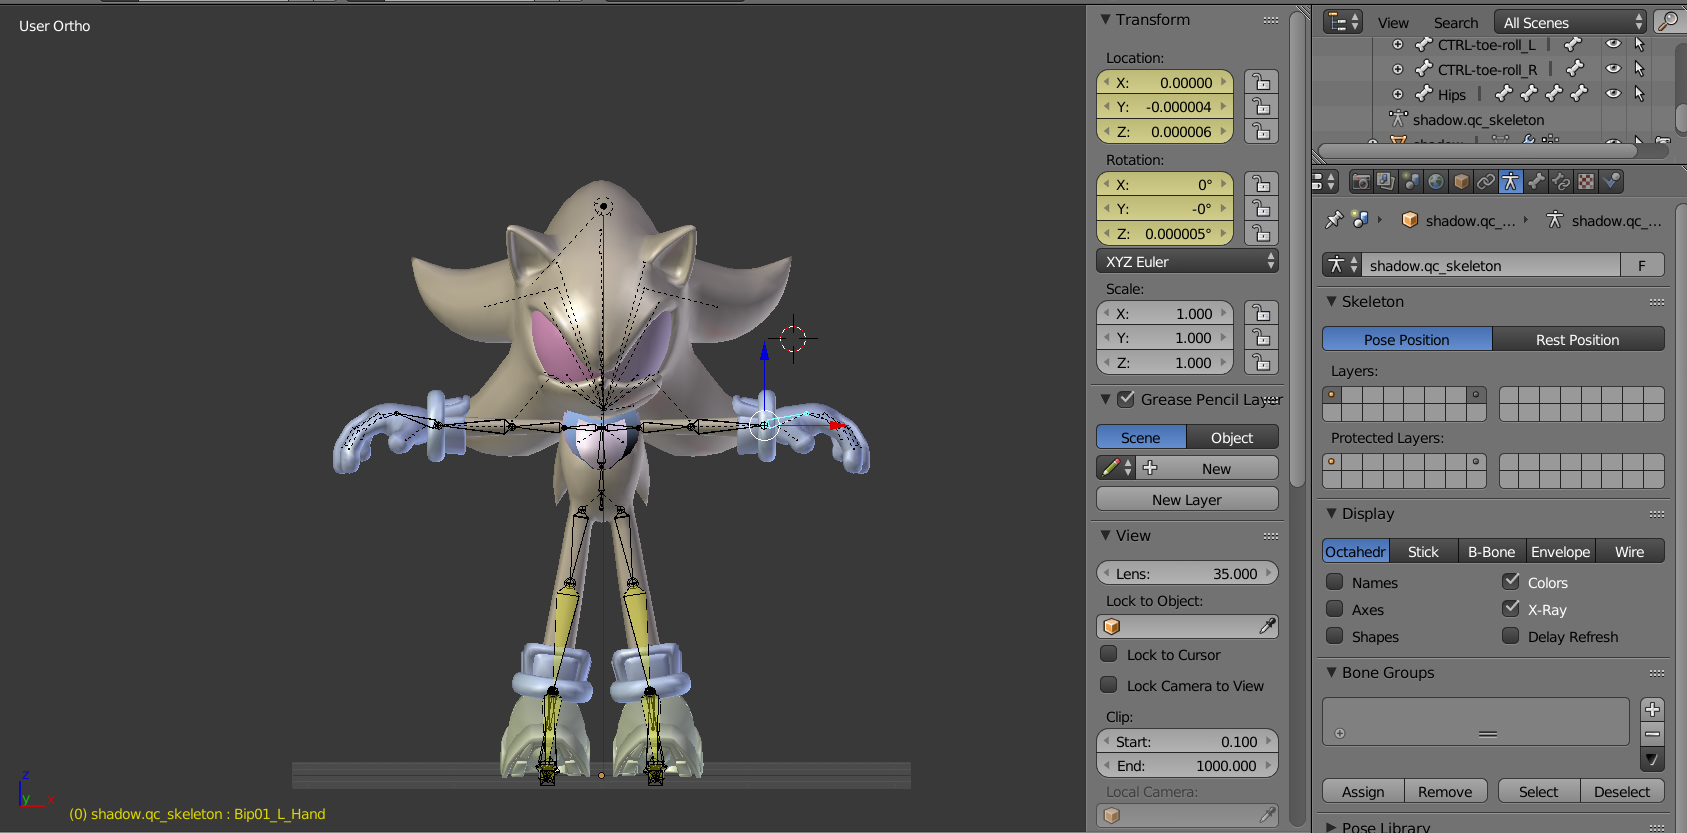
Task: Lock the Location Z axis
Action: coord(1262,131)
